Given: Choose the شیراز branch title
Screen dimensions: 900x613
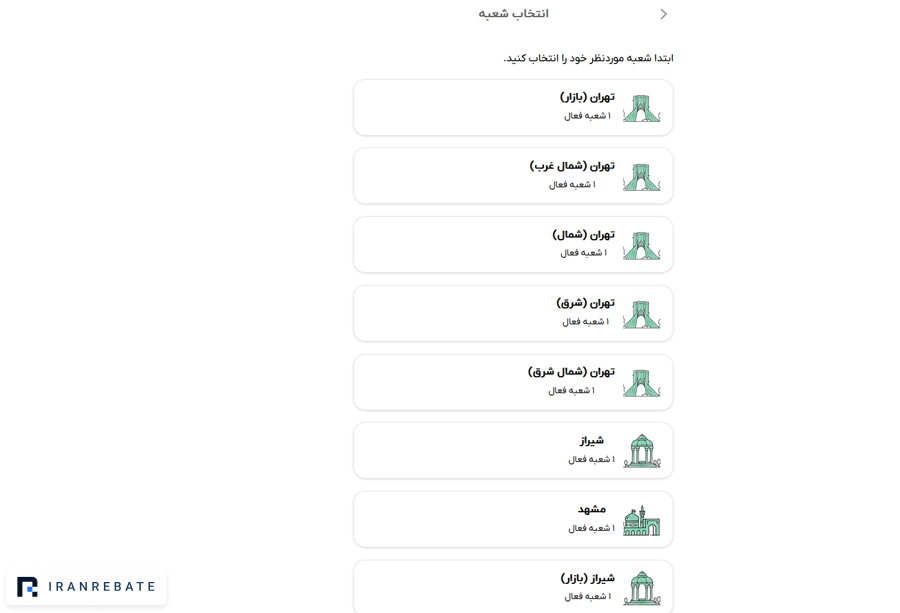Looking at the screenshot, I should (x=592, y=441).
